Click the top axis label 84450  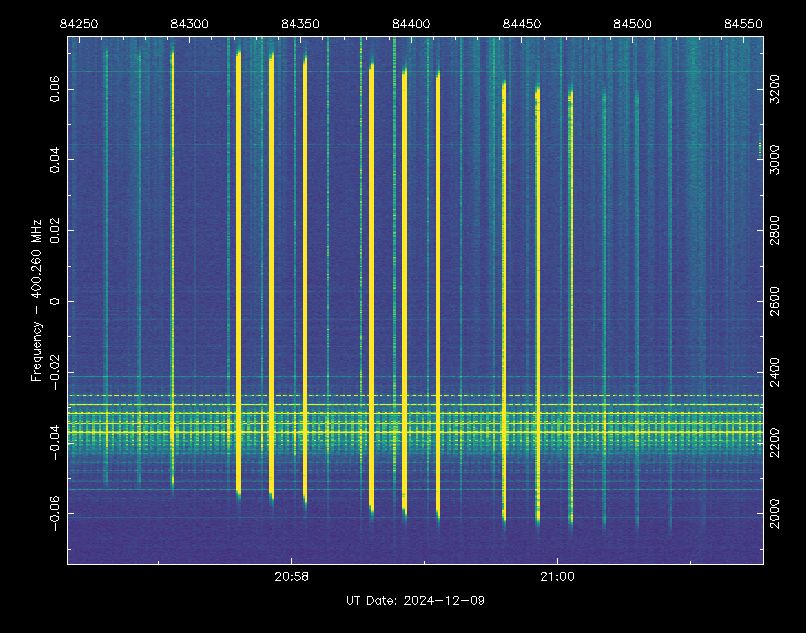click(522, 24)
